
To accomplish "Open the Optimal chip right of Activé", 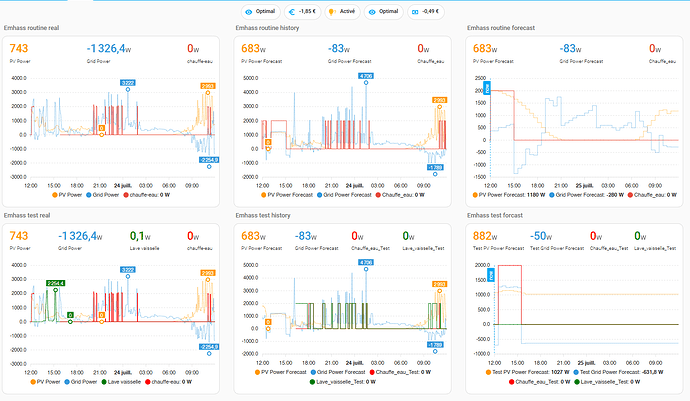I will point(384,12).
